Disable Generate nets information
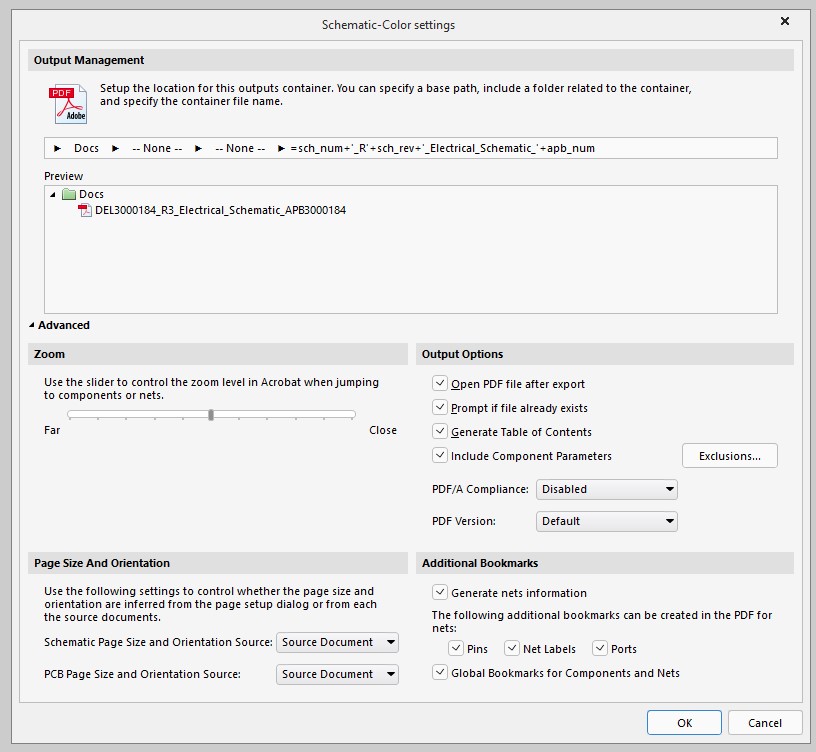 pyautogui.click(x=440, y=592)
